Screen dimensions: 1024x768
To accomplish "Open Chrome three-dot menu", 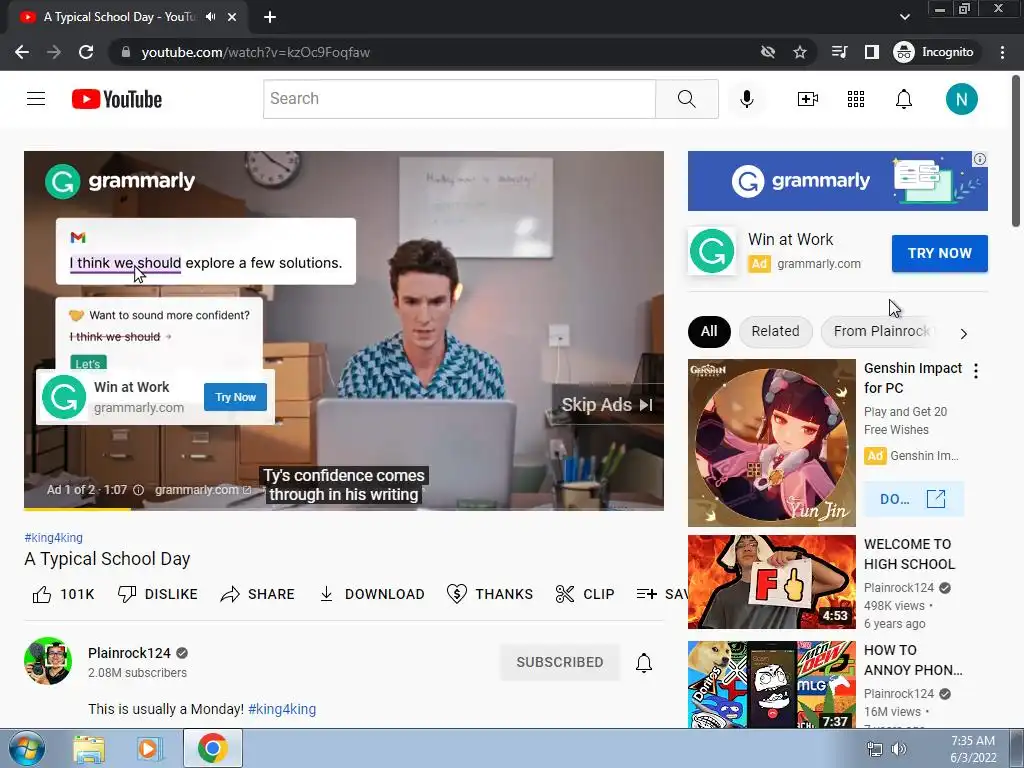I will [x=1002, y=52].
